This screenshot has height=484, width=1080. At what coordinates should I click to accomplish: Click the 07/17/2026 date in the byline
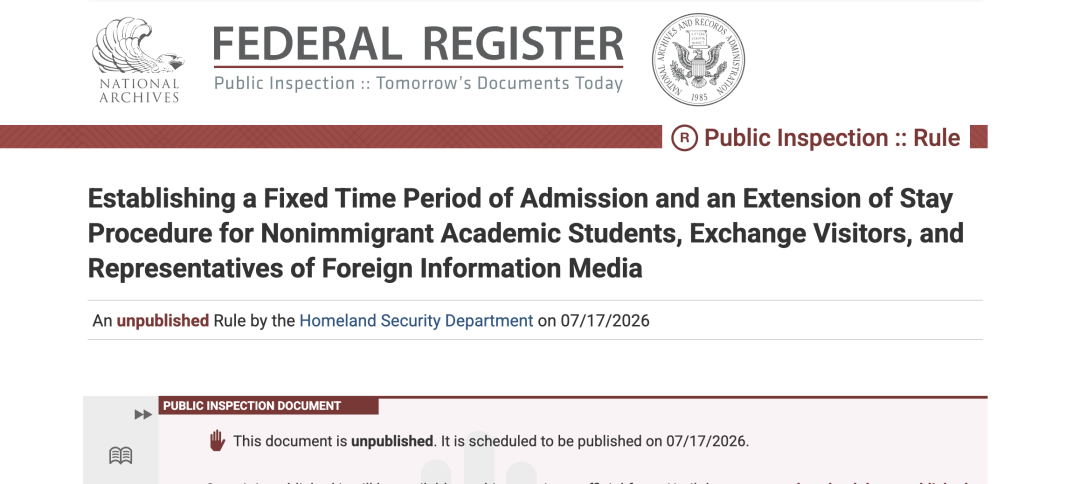605,320
